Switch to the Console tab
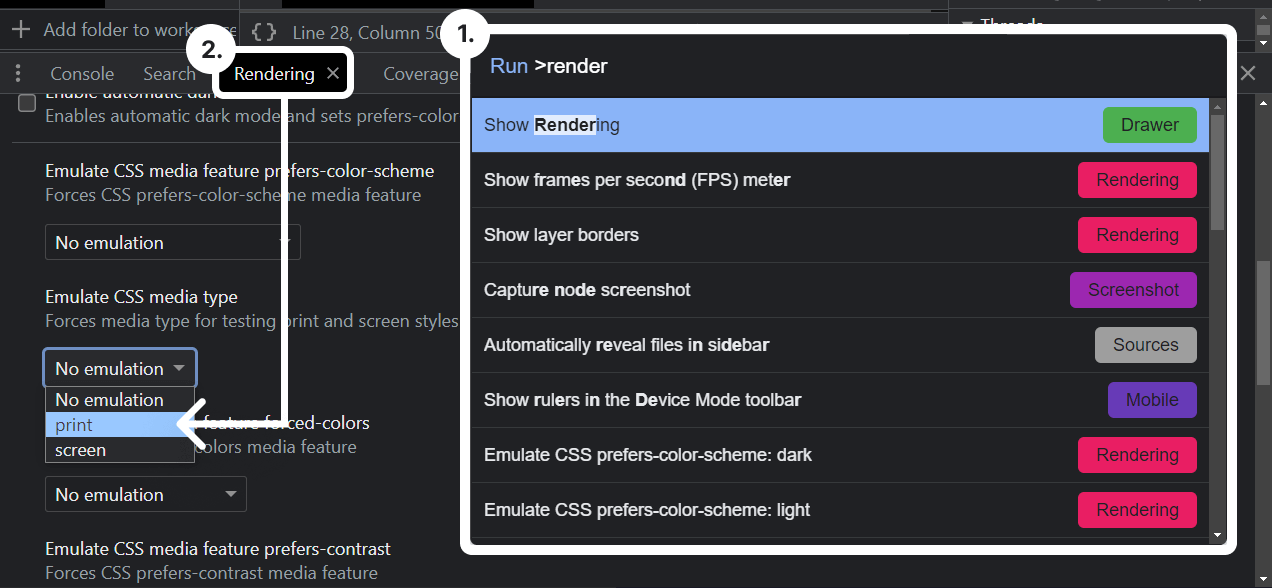Viewport: 1272px width, 588px height. coord(82,74)
